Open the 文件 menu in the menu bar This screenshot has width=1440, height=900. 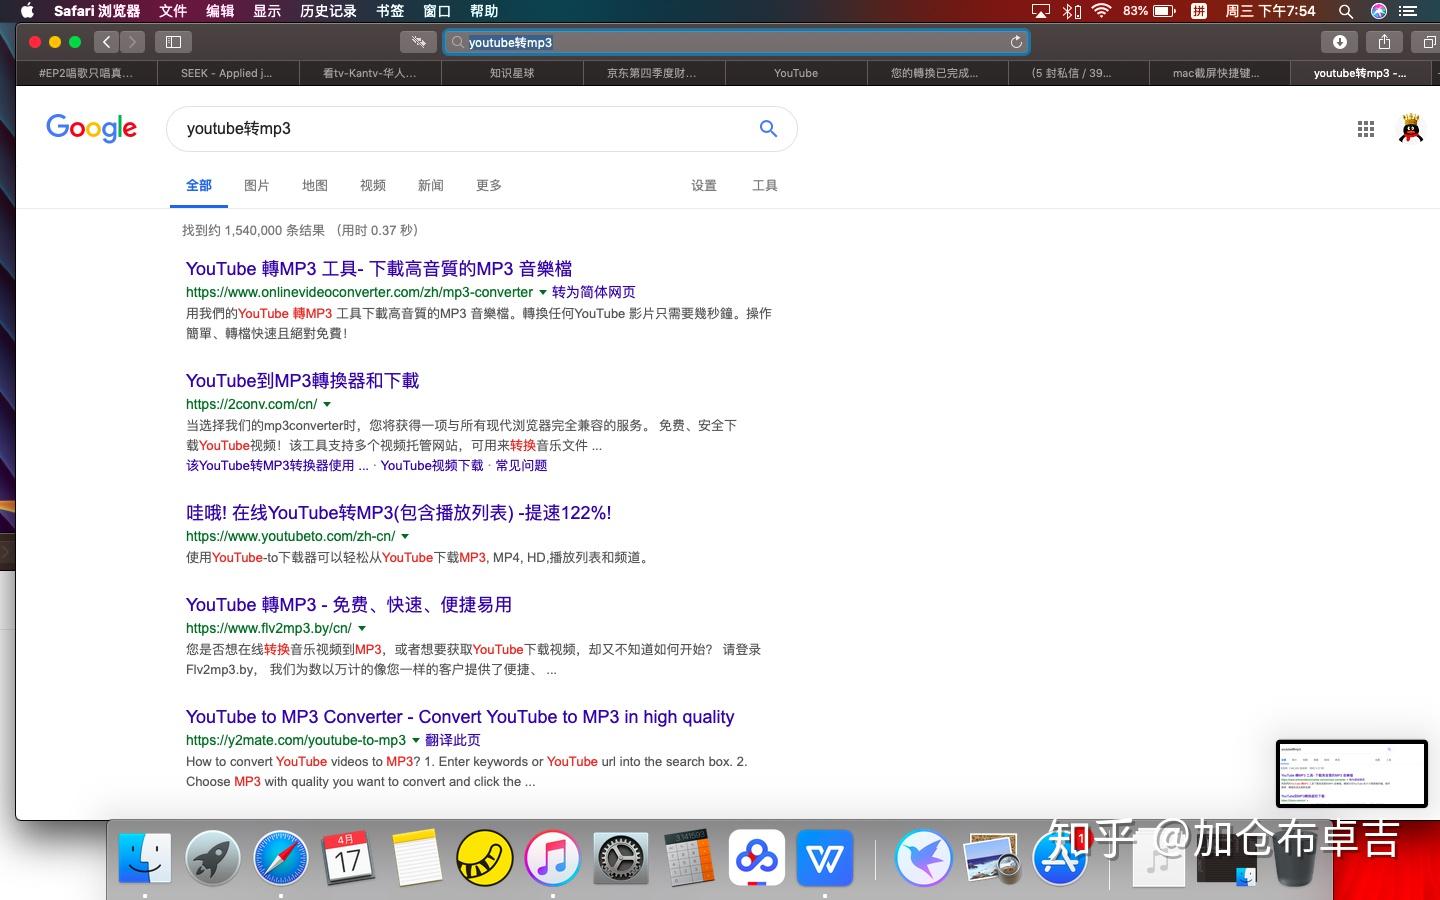pyautogui.click(x=173, y=11)
